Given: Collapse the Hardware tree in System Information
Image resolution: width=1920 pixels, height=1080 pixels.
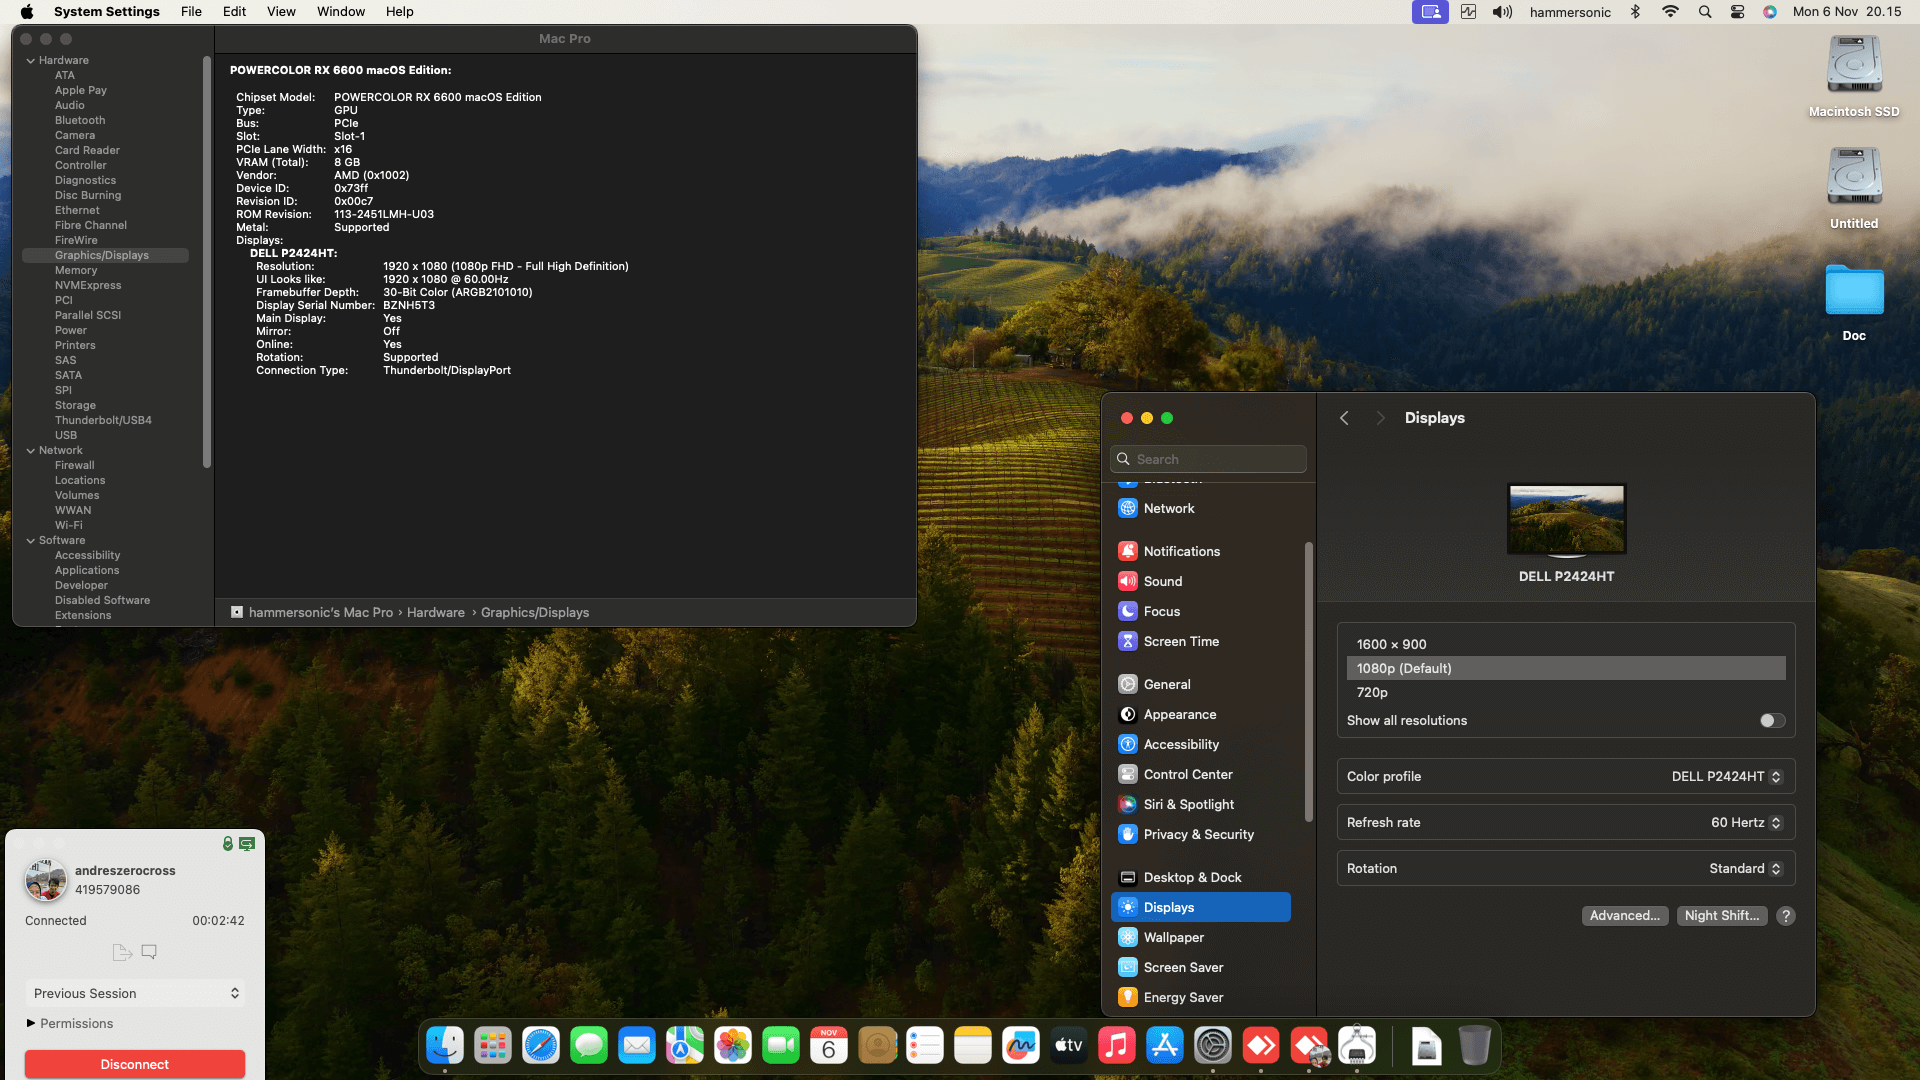Looking at the screenshot, I should (x=31, y=60).
